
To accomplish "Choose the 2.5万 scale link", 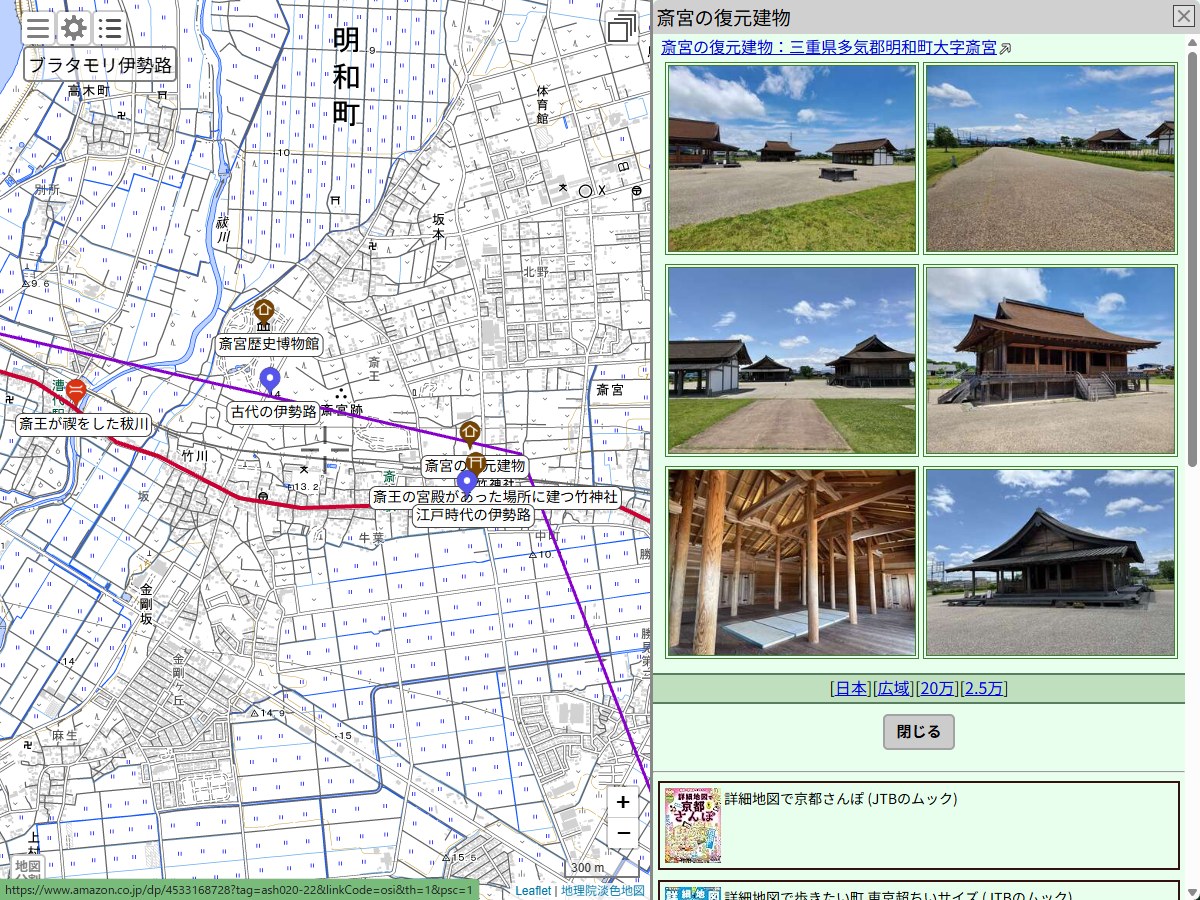I will (984, 688).
